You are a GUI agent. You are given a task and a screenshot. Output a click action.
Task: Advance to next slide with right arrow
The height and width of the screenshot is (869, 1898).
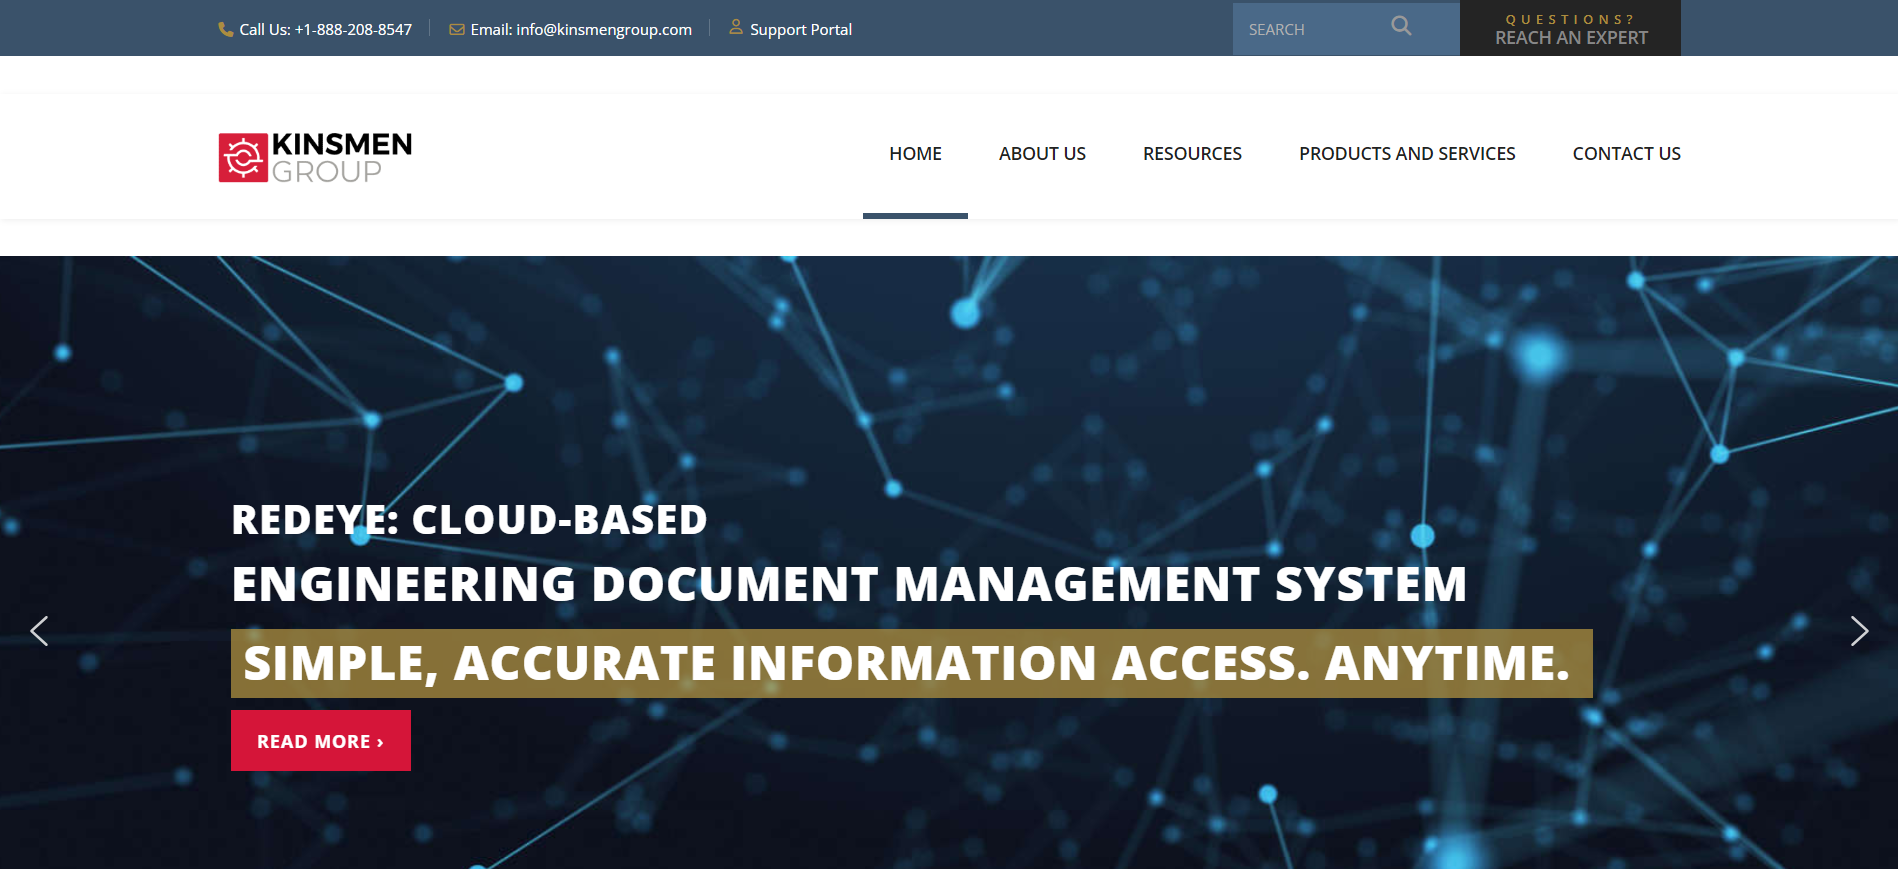[x=1858, y=631]
